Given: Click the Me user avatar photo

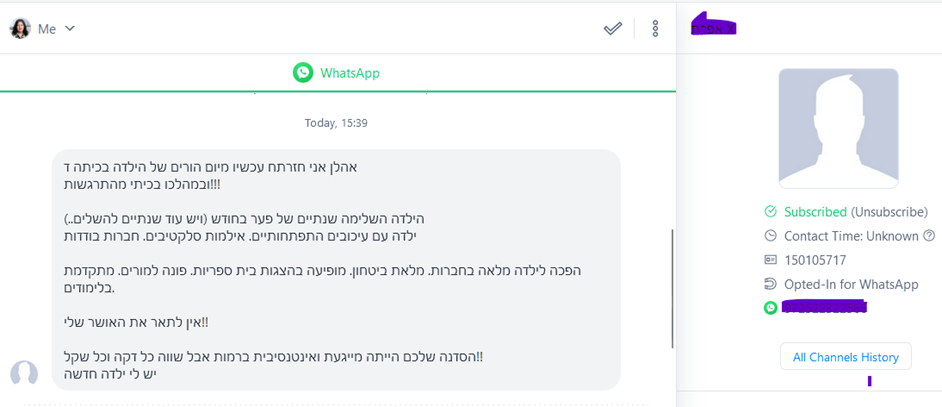Looking at the screenshot, I should point(20,29).
